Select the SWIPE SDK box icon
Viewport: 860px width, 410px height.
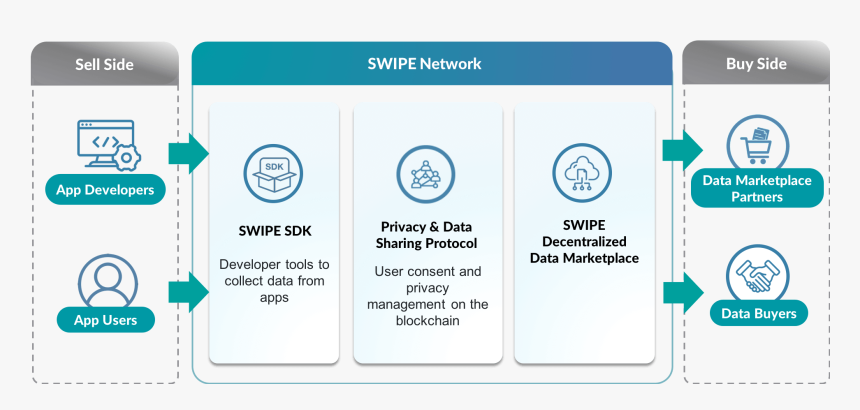pos(273,173)
